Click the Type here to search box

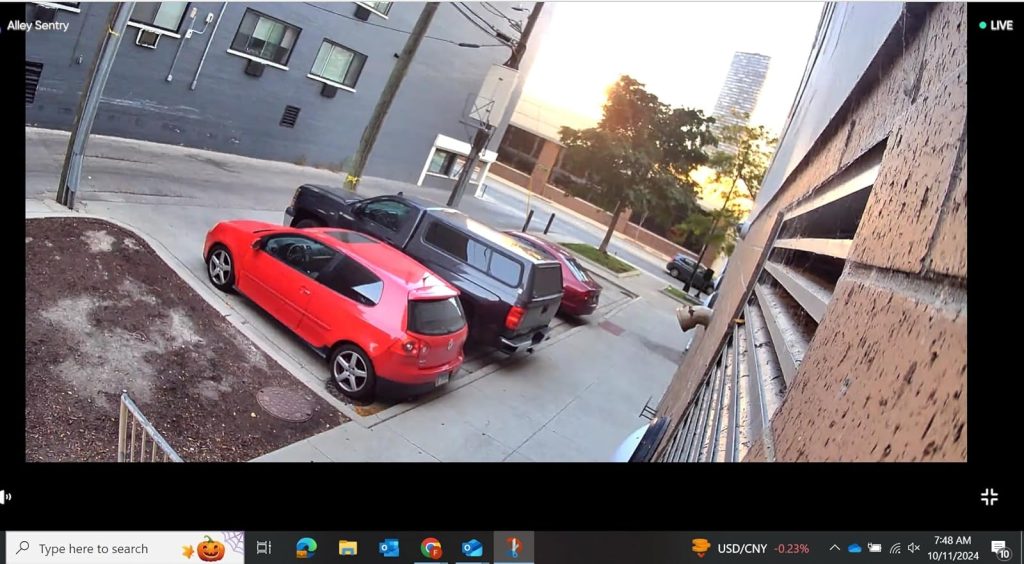coord(124,548)
